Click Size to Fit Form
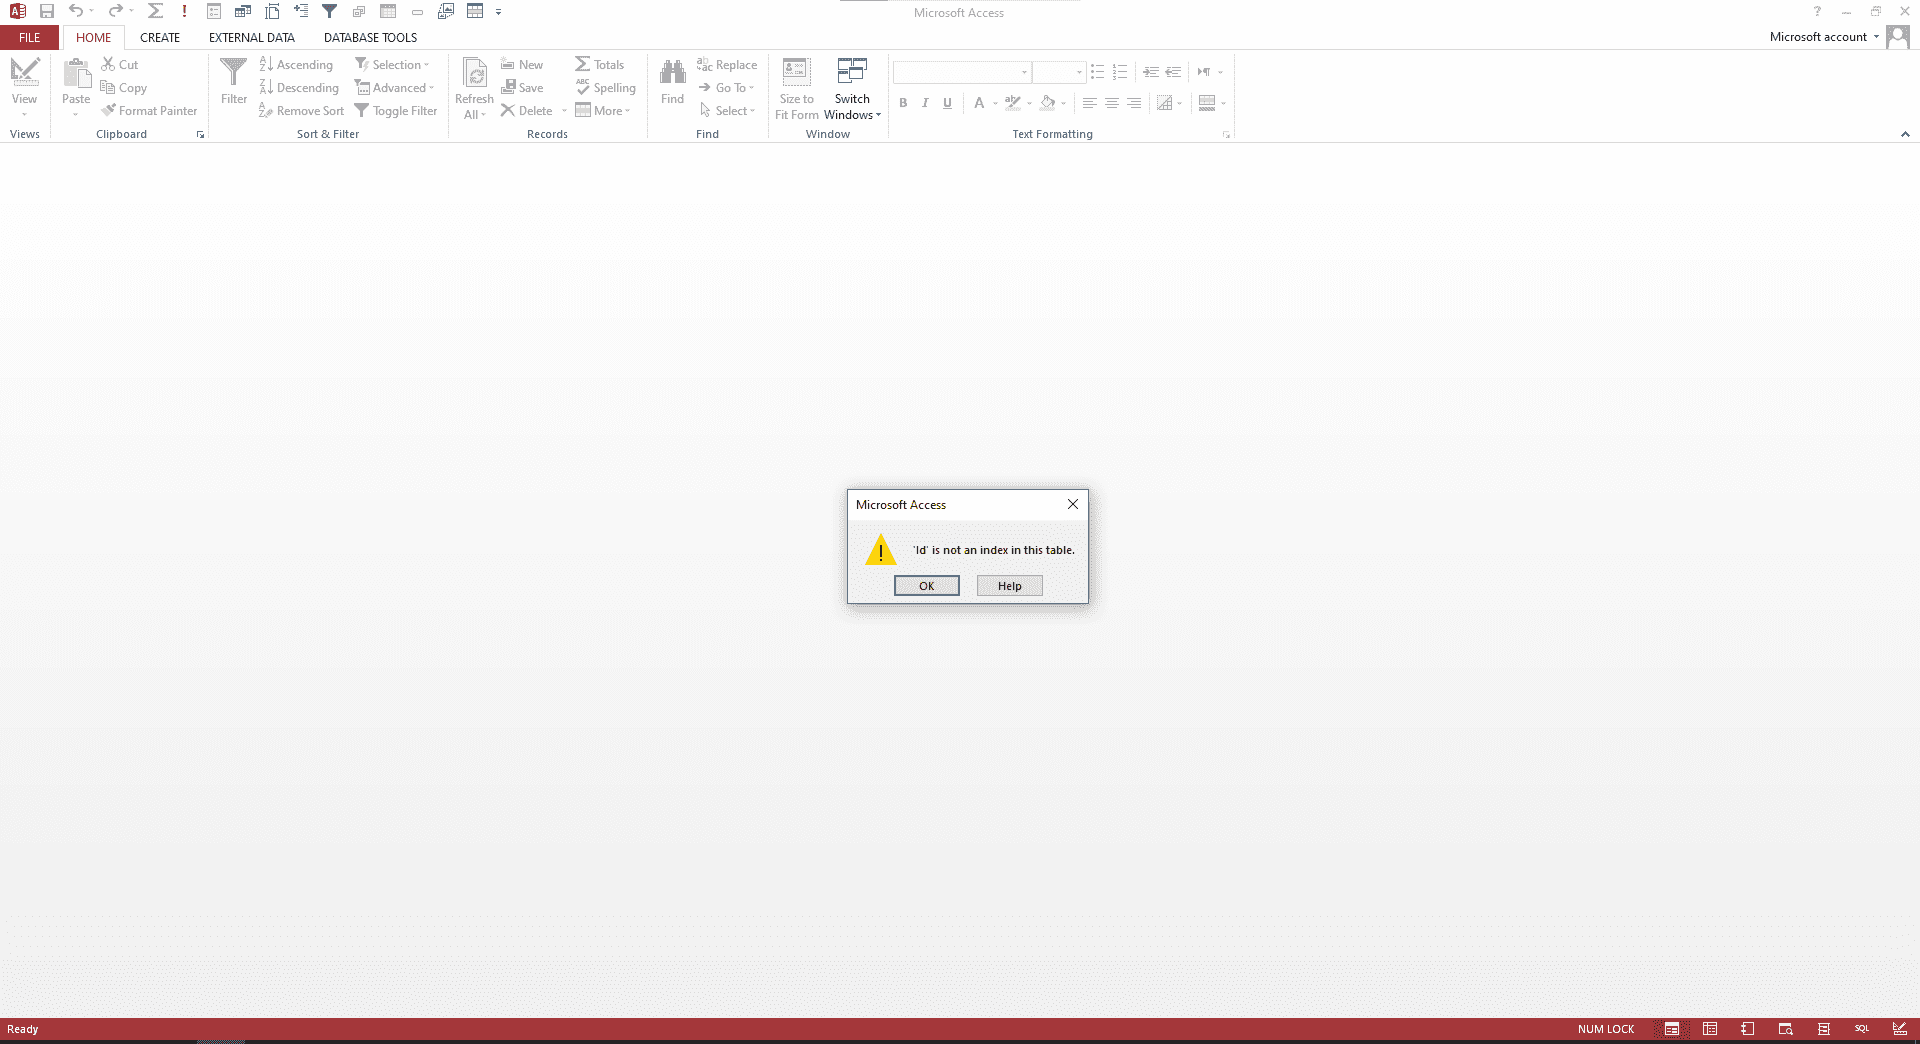This screenshot has height=1044, width=1920. (x=797, y=88)
